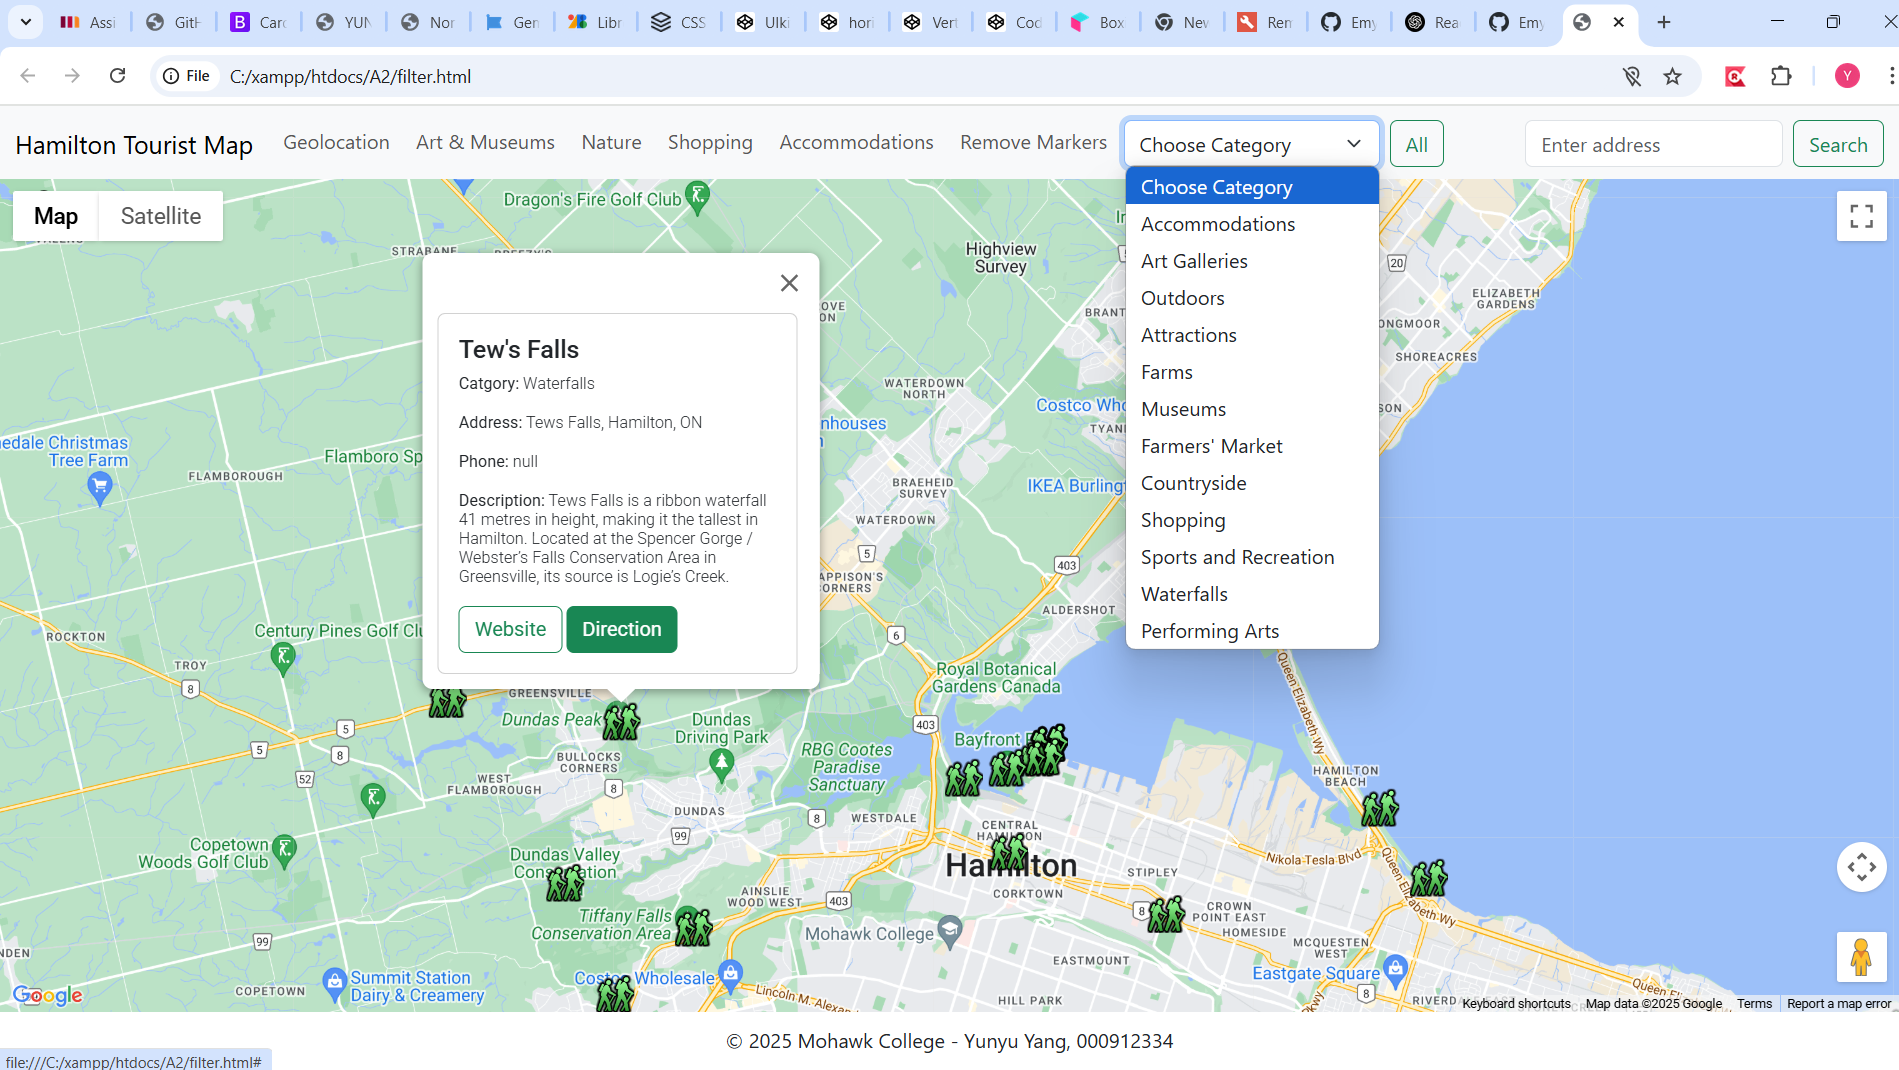Open Keyboard shortcuts on the map

click(x=1516, y=1003)
